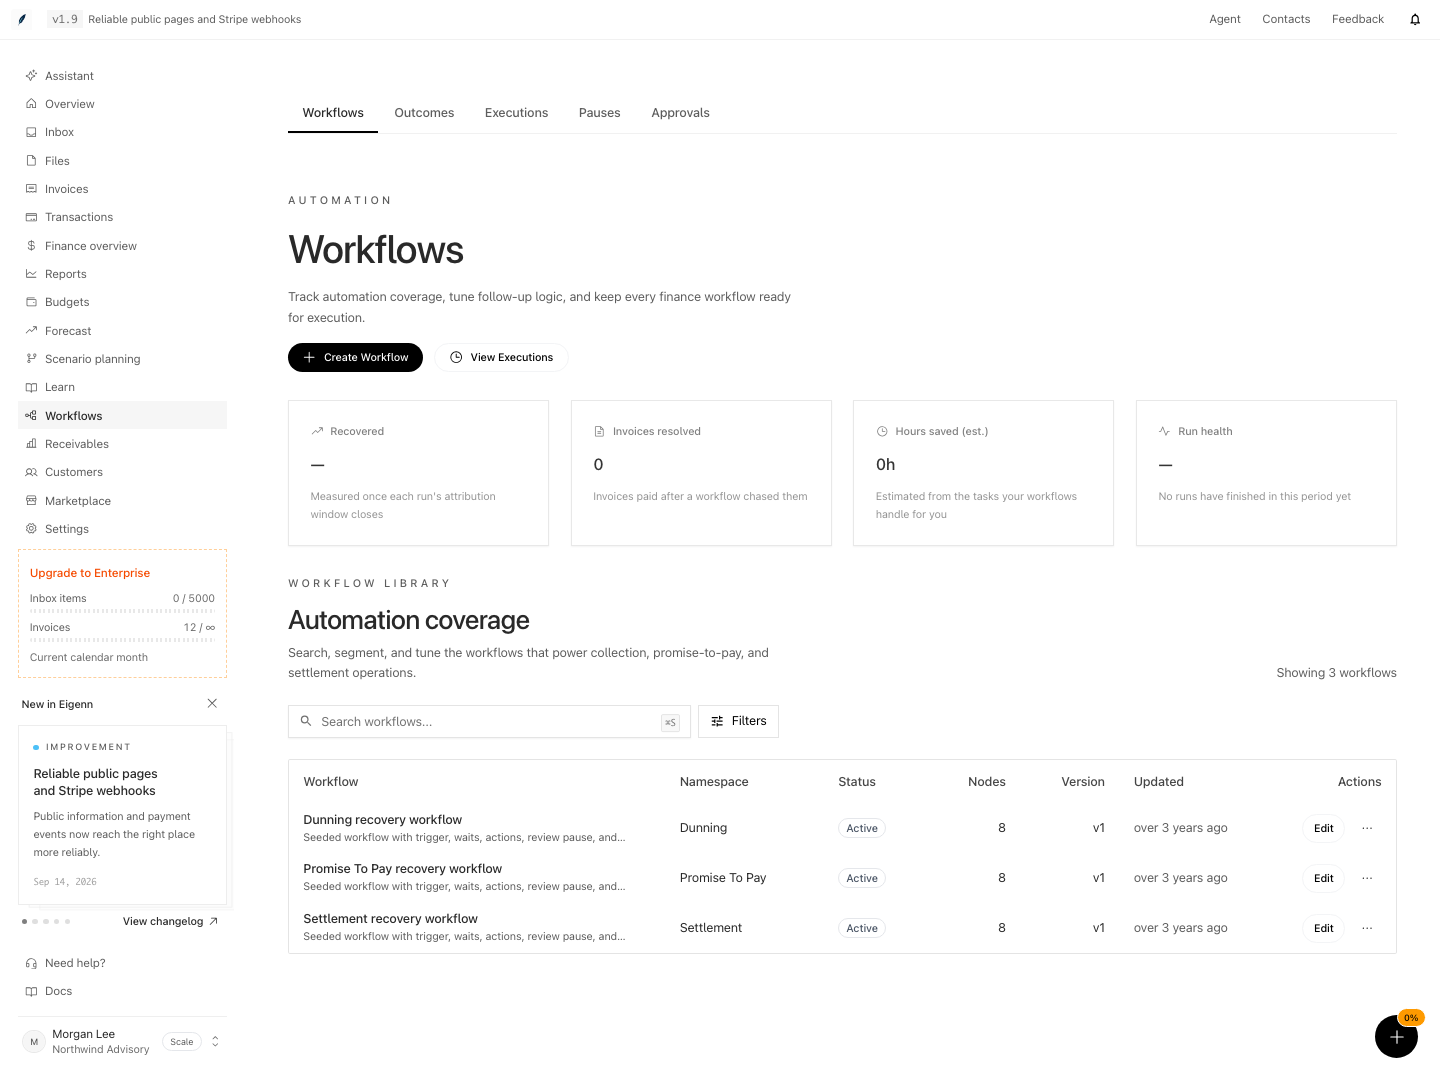Open Settings in the sidebar
The height and width of the screenshot is (1080, 1440).
coord(122,529)
